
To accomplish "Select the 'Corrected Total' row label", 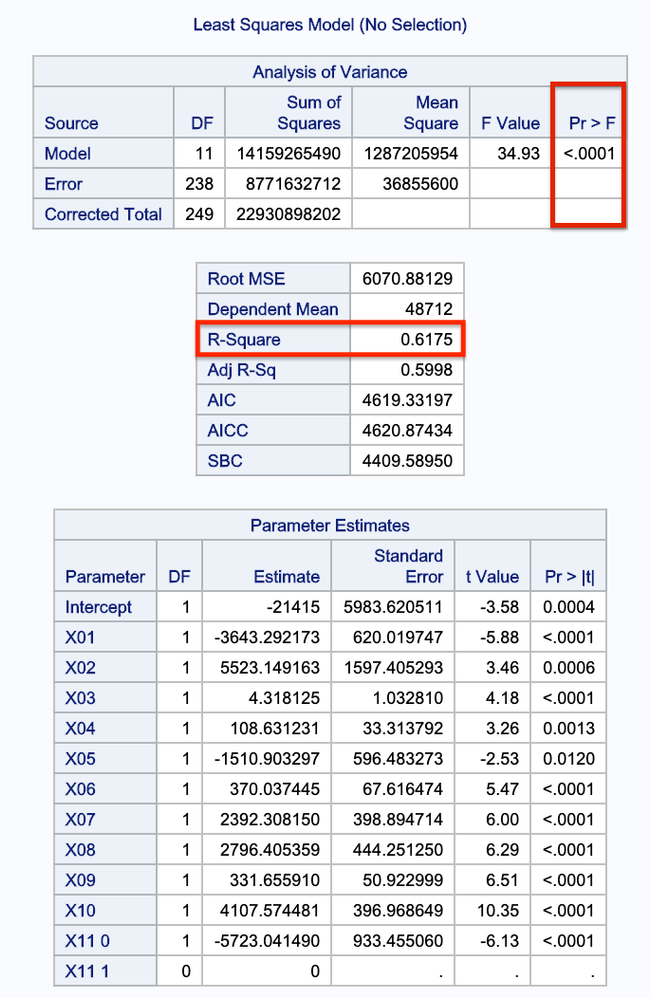I will pos(103,214).
